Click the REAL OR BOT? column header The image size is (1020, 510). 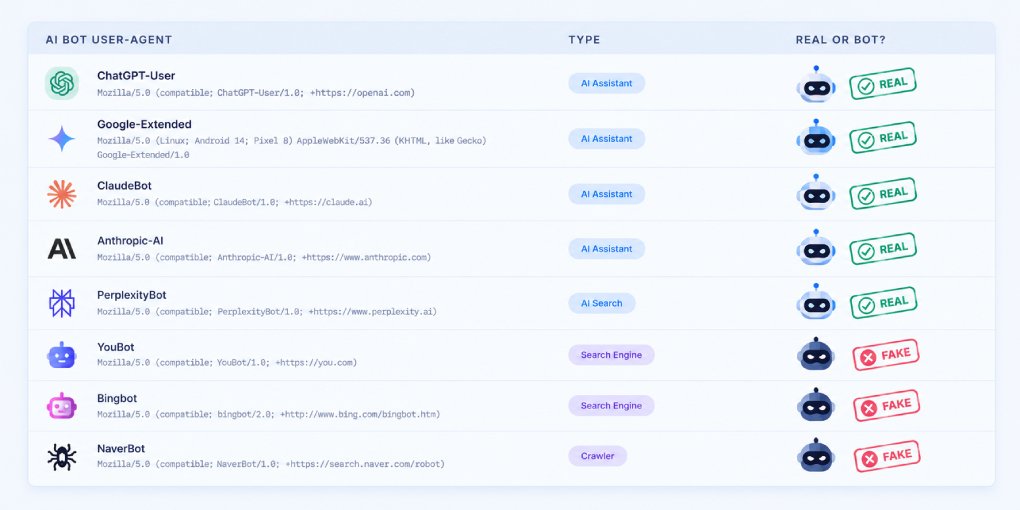[x=840, y=40]
